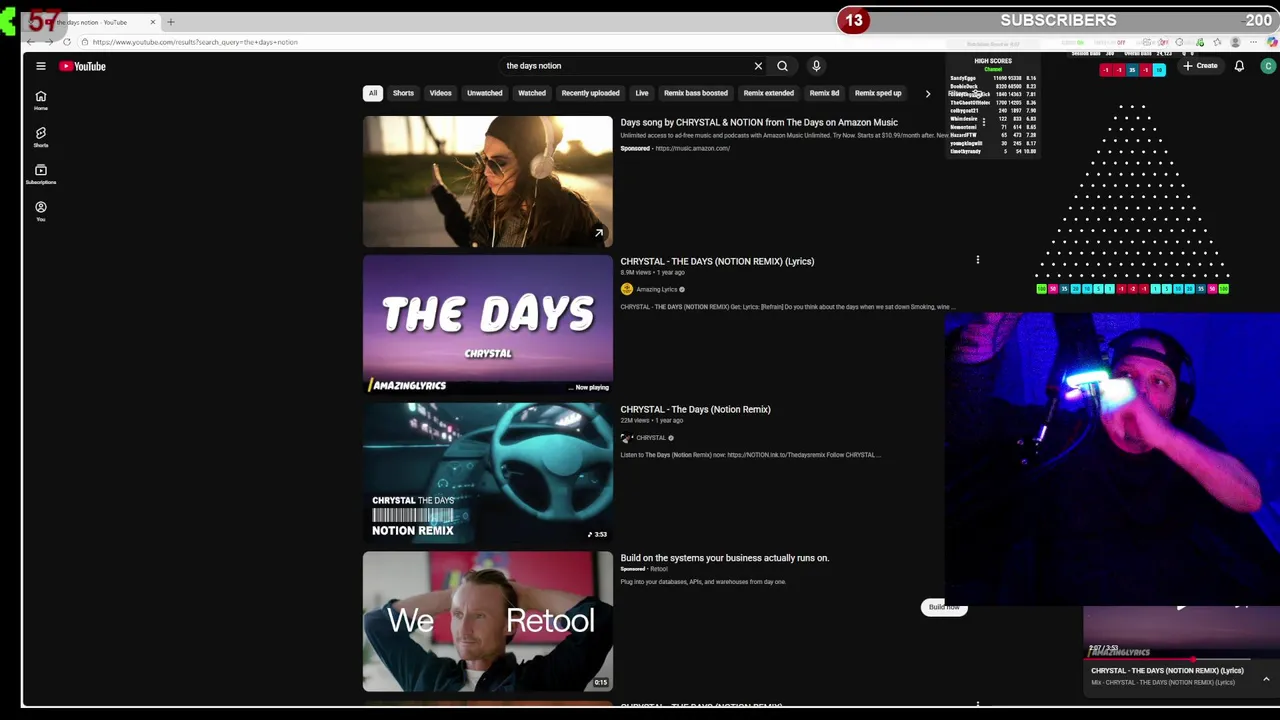1280x720 pixels.
Task: Open the account avatar menu
Action: coord(1268,66)
